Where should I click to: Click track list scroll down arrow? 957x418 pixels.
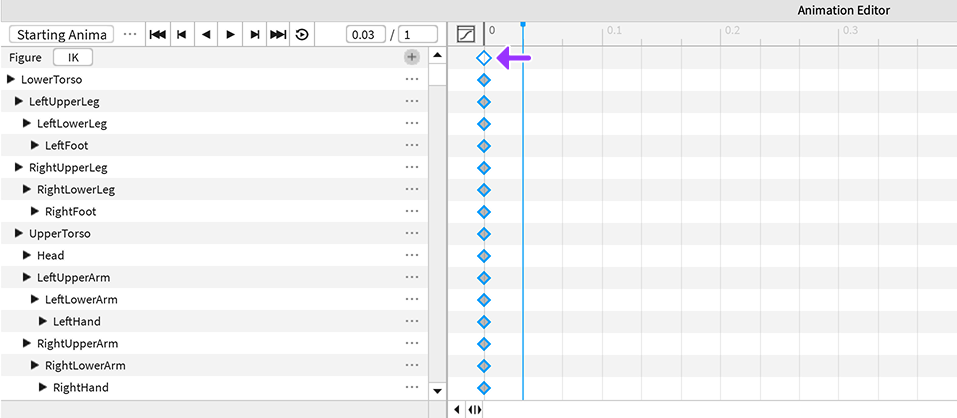pyautogui.click(x=436, y=391)
